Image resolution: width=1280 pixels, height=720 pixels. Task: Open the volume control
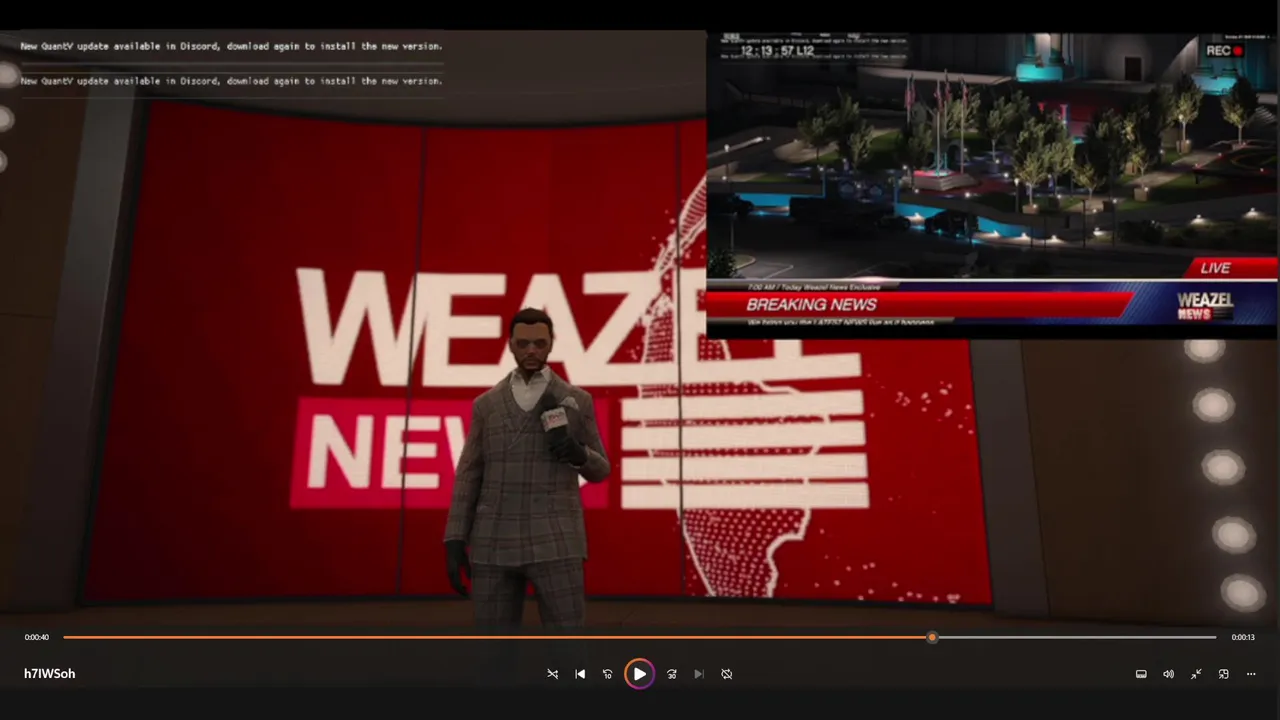[x=1168, y=674]
